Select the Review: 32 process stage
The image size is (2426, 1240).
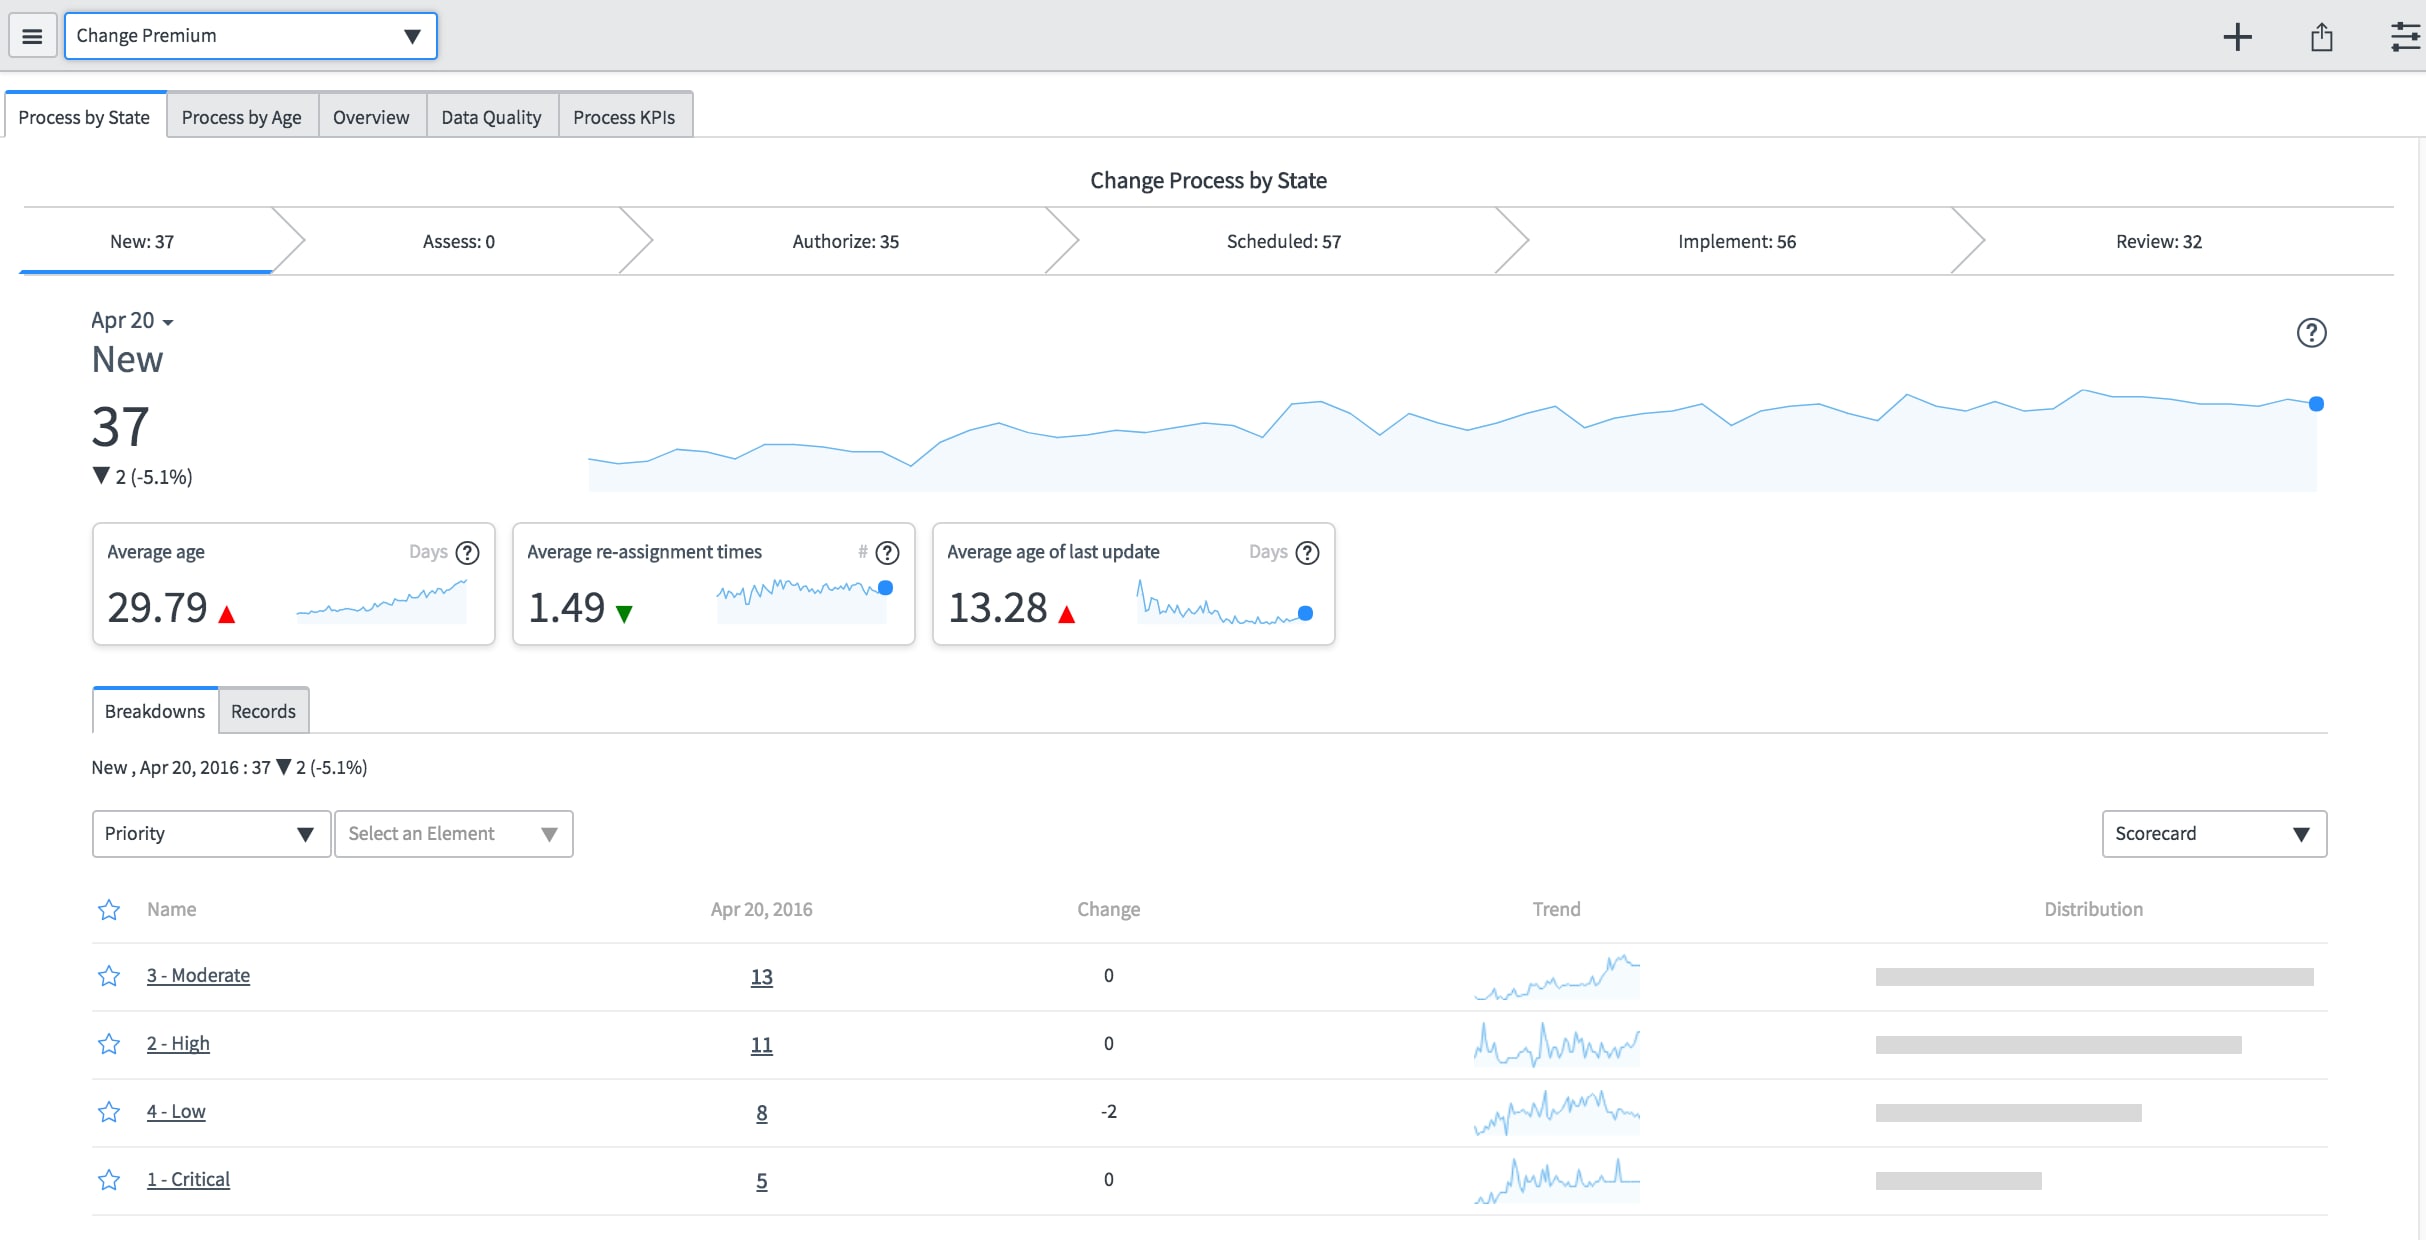(2159, 242)
